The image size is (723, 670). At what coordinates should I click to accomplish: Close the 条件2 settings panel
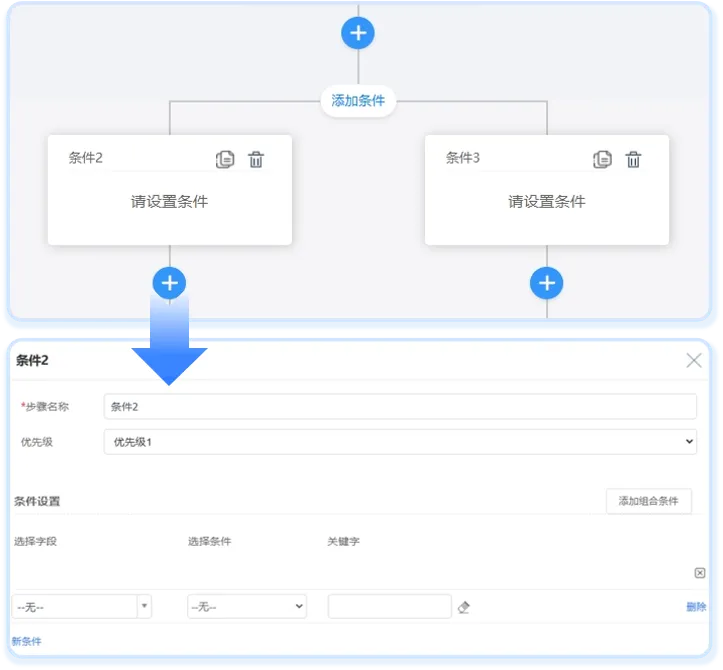click(x=694, y=361)
